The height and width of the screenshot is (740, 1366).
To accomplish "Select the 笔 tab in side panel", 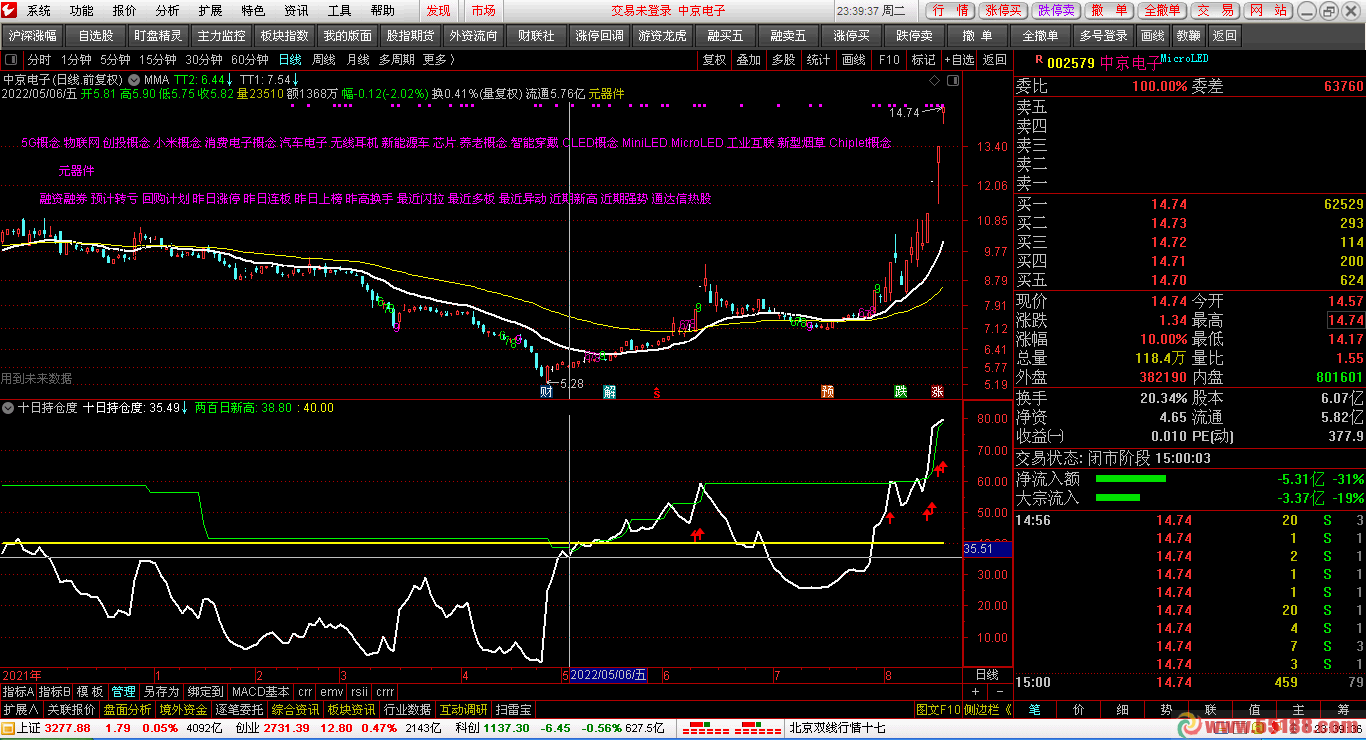I will tap(1034, 709).
